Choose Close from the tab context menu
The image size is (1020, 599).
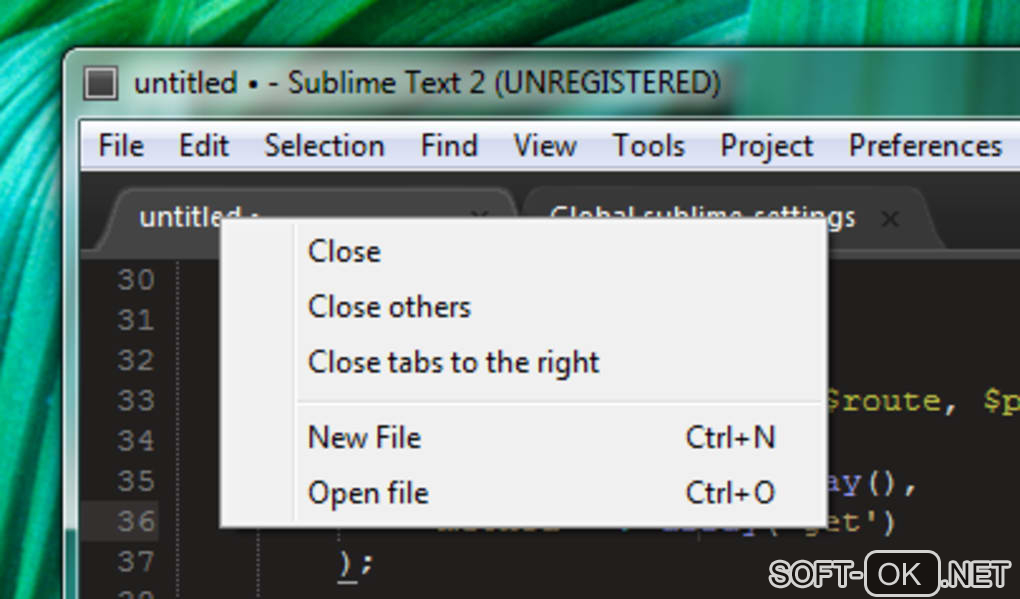tap(344, 251)
